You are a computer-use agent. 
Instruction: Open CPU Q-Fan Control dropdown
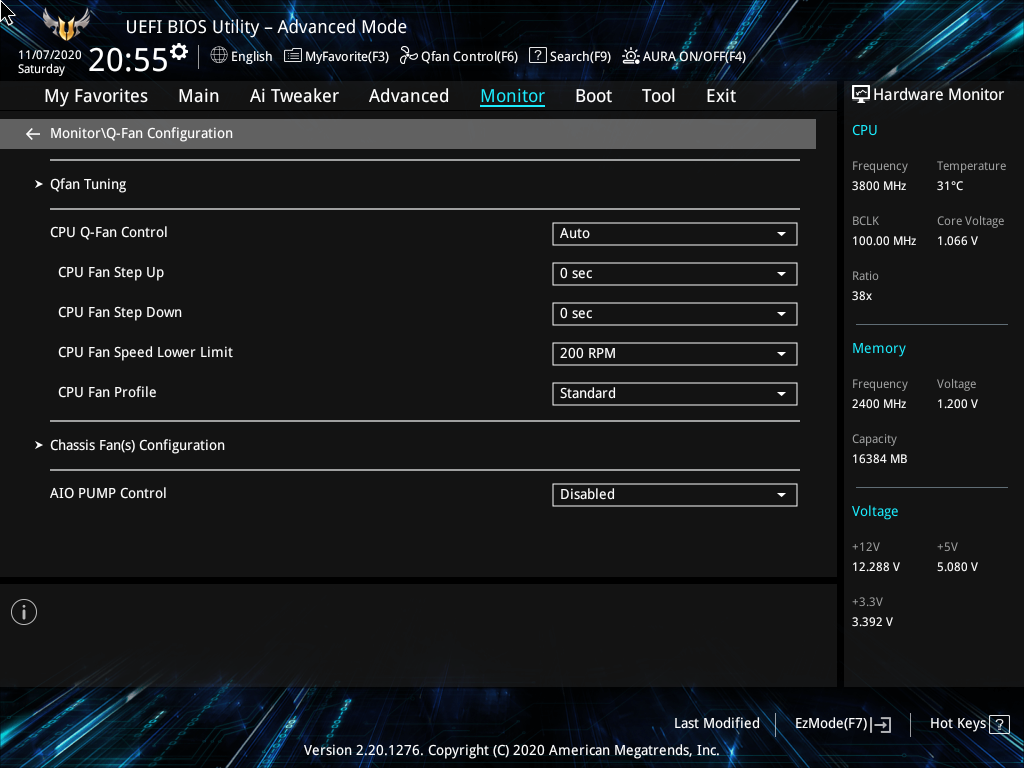[675, 234]
